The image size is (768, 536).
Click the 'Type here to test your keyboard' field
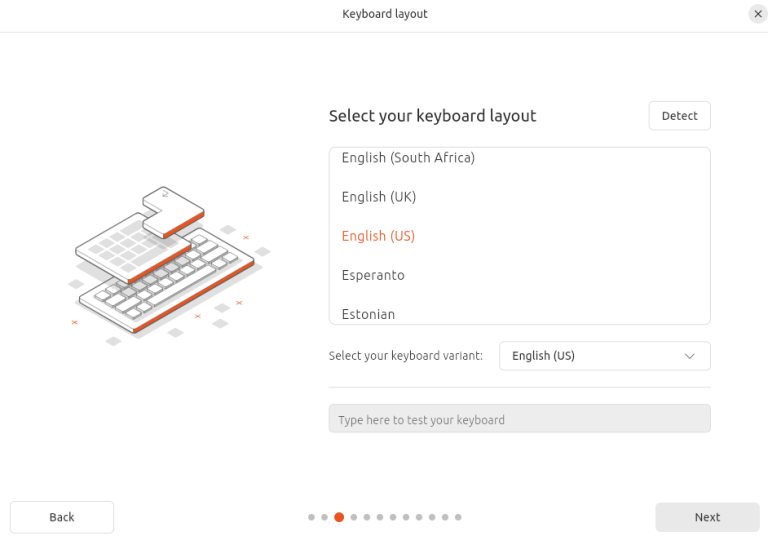click(x=519, y=419)
